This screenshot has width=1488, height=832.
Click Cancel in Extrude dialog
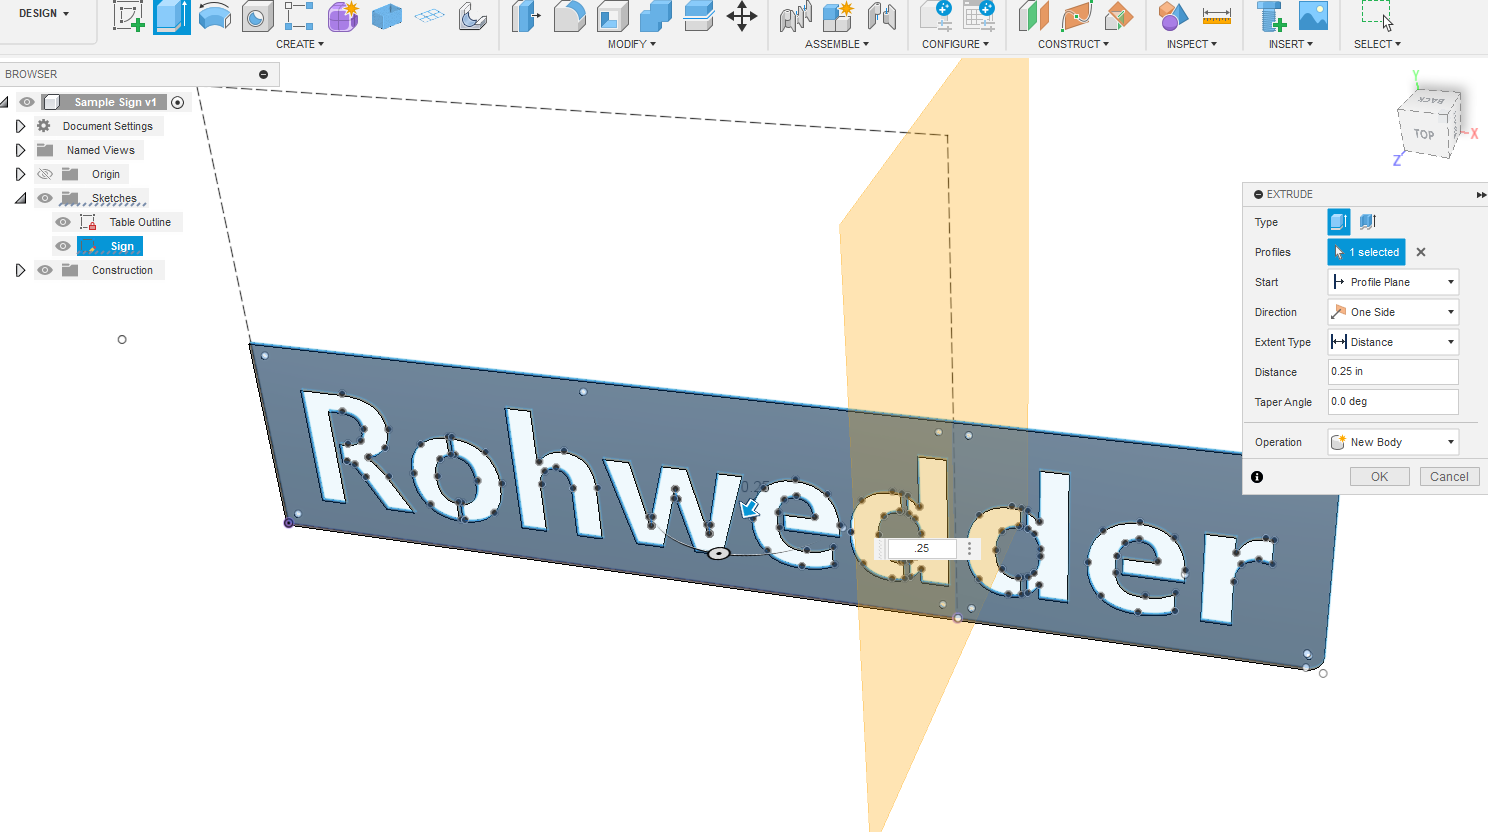[x=1449, y=477]
